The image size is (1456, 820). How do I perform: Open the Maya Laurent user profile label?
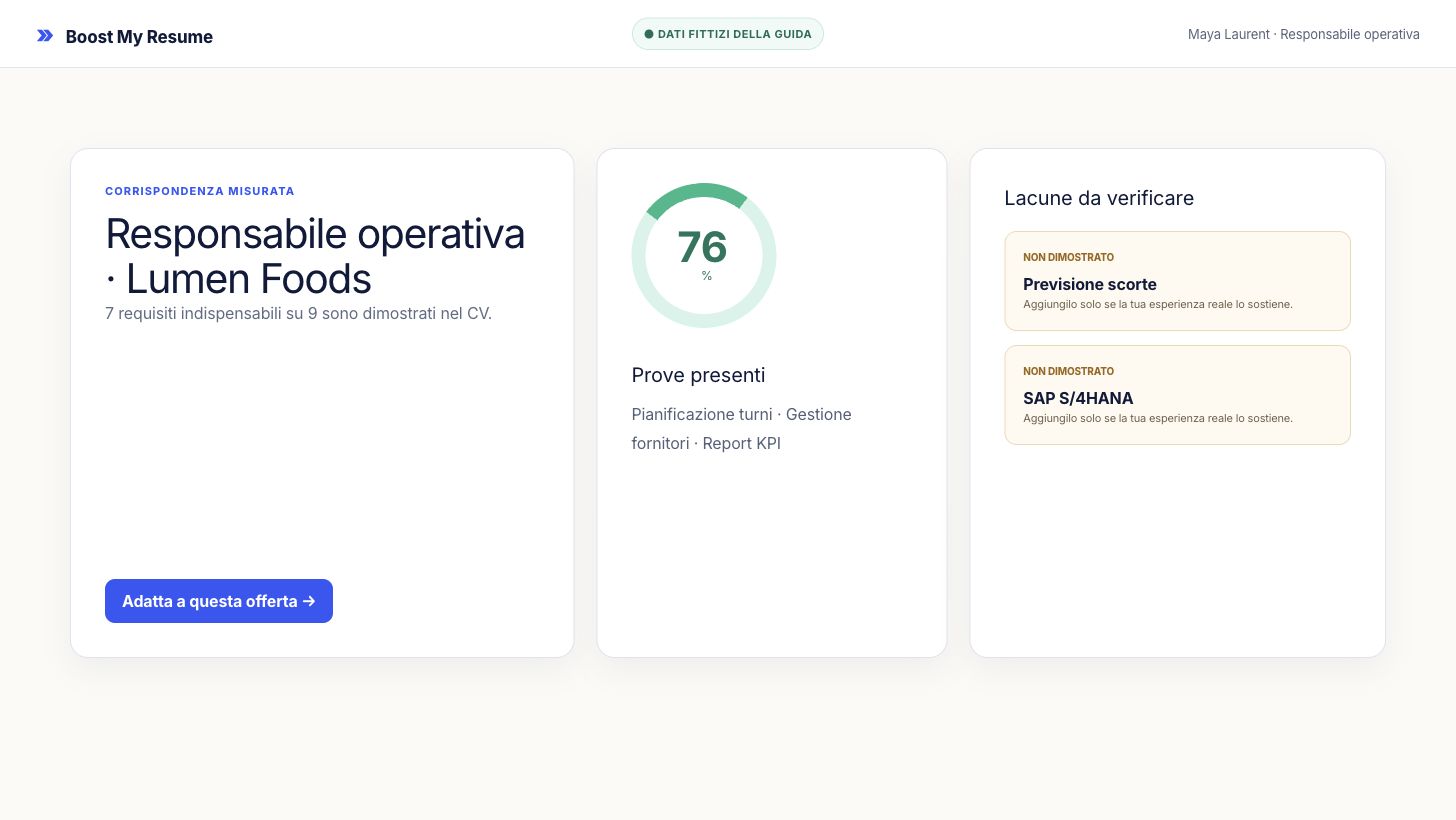tap(1303, 34)
